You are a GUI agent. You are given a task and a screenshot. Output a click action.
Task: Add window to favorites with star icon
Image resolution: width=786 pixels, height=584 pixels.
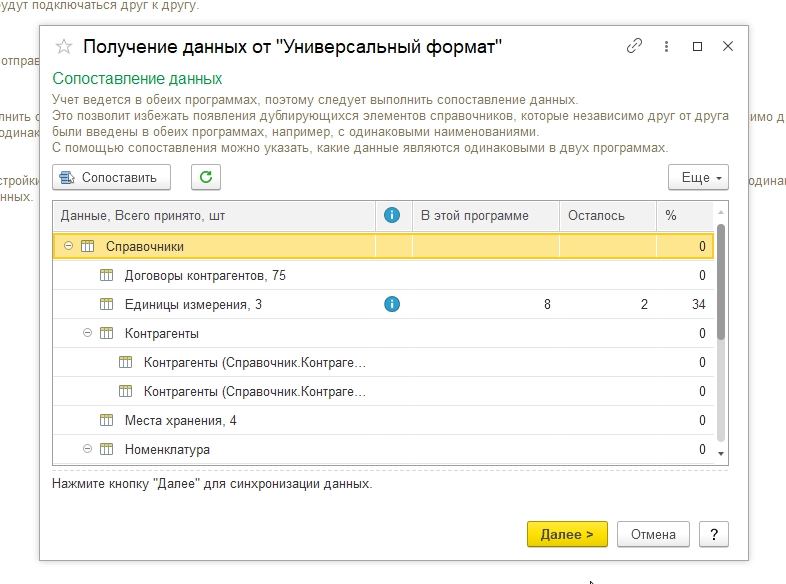pyautogui.click(x=64, y=46)
